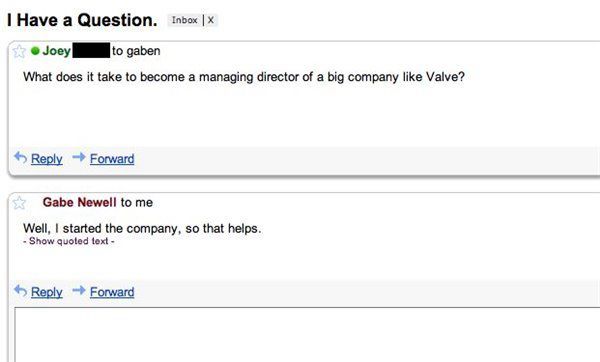The width and height of the screenshot is (600, 362).
Task: Click the sender name Gabe Newell
Action: coord(80,202)
